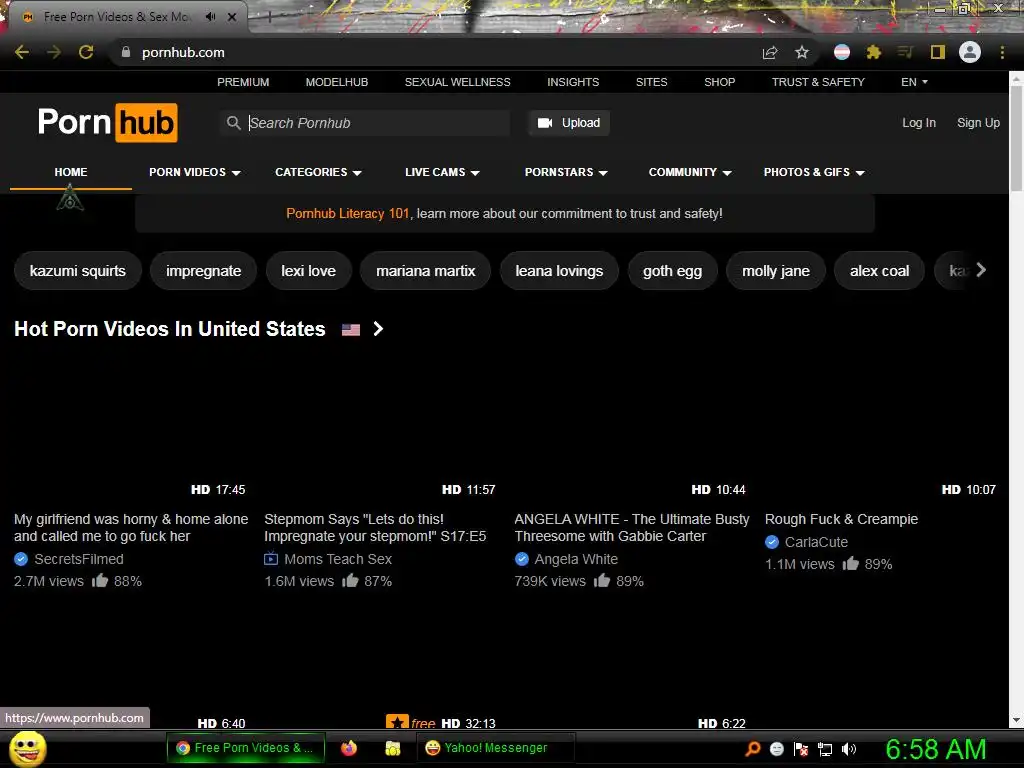Click the Log In link
Viewport: 1024px width, 768px height.
[x=918, y=123]
